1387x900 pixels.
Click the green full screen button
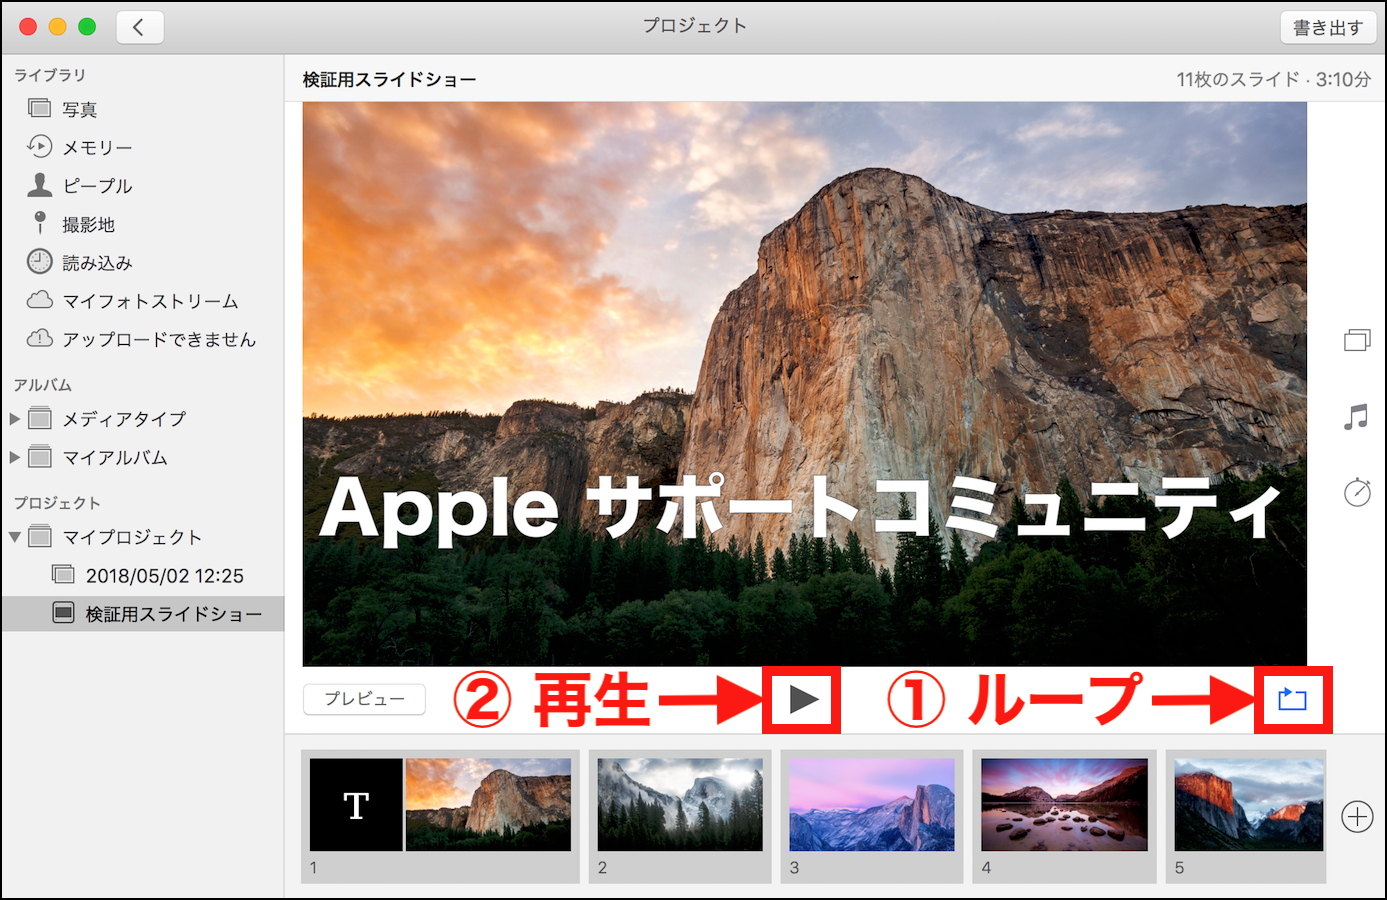(x=87, y=27)
